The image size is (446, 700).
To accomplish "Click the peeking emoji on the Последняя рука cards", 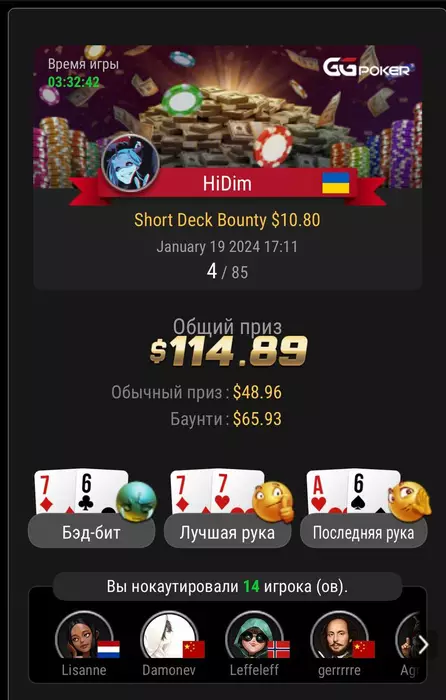I will point(409,501).
